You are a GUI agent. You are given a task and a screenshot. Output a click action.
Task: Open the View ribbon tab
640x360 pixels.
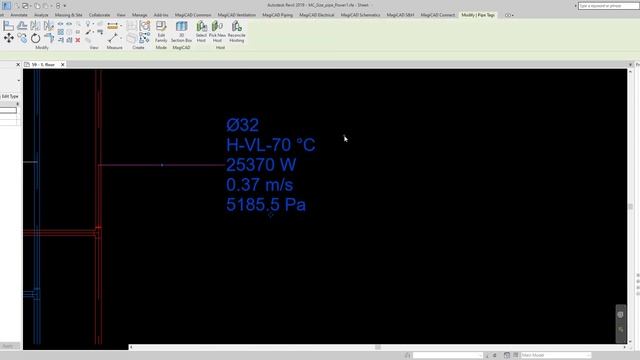(x=121, y=15)
